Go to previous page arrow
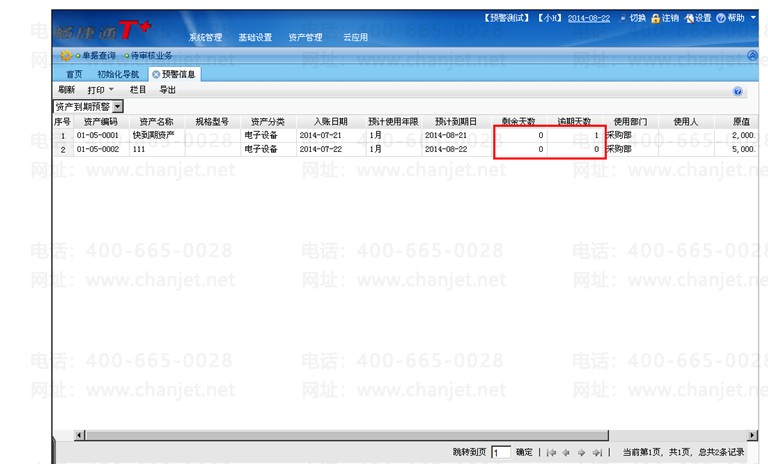This screenshot has height=464, width=768. coord(566,453)
